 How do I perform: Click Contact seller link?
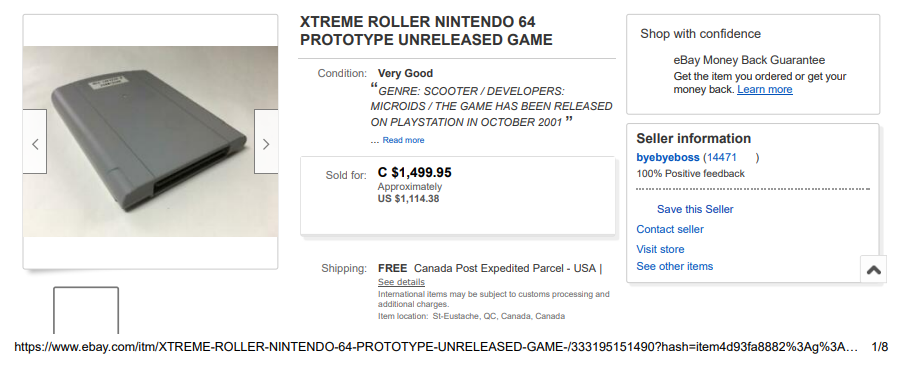pyautogui.click(x=670, y=229)
